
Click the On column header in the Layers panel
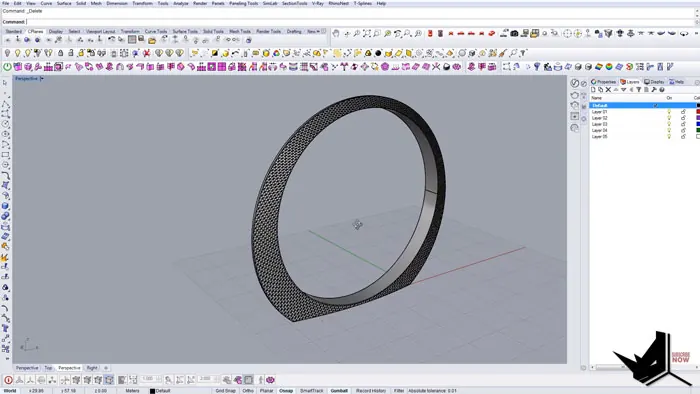669,98
